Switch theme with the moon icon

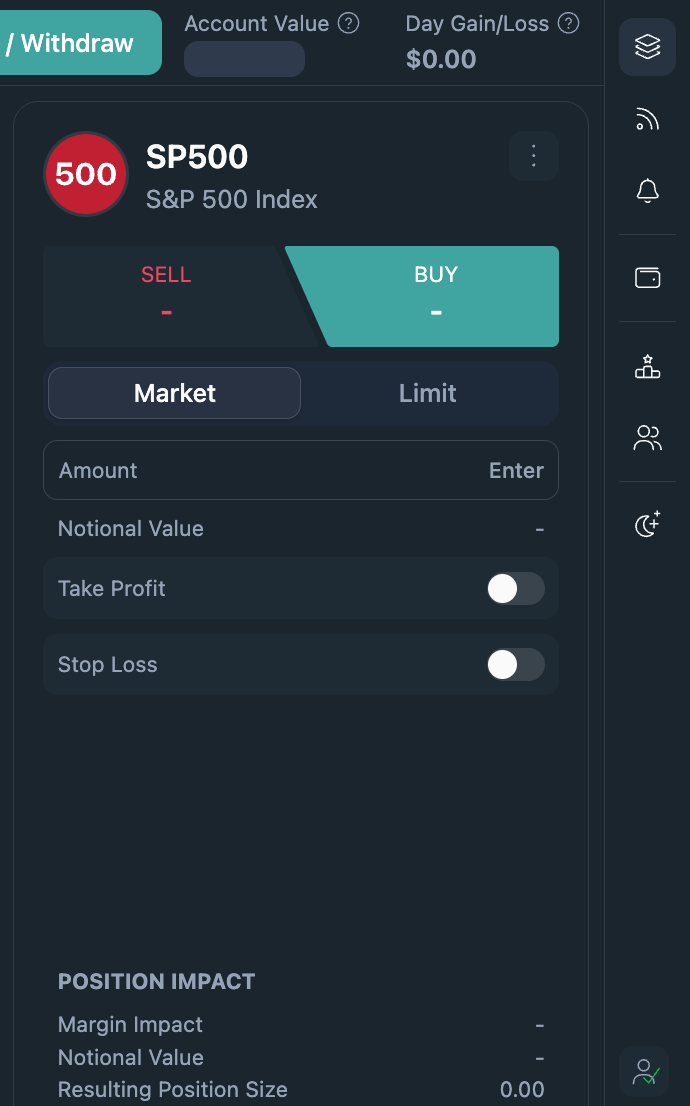point(647,524)
